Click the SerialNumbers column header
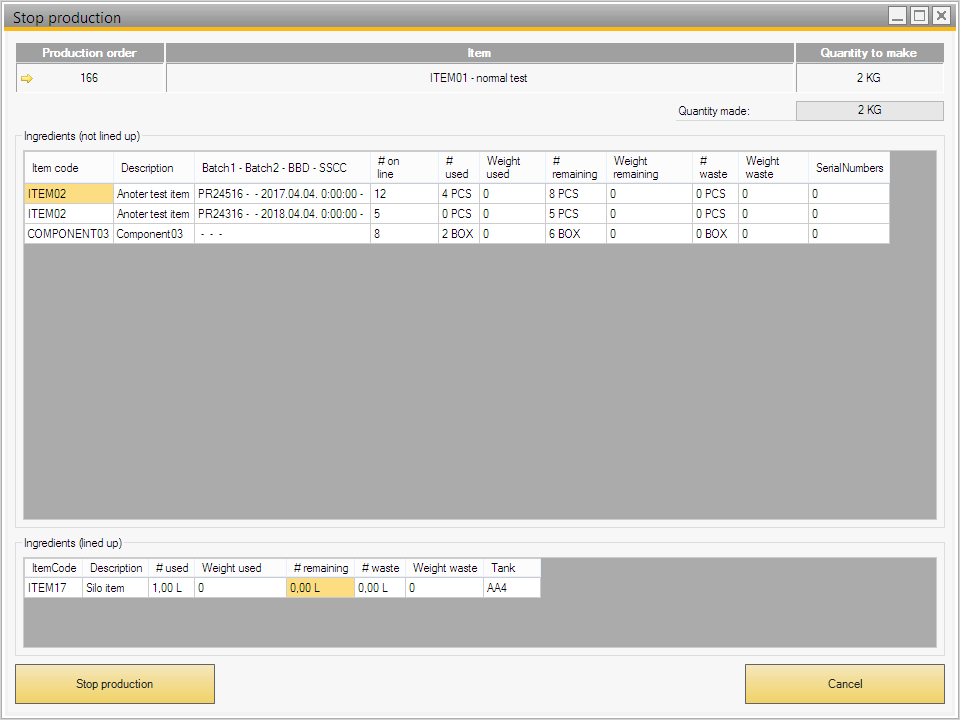Image resolution: width=960 pixels, height=720 pixels. (x=849, y=168)
